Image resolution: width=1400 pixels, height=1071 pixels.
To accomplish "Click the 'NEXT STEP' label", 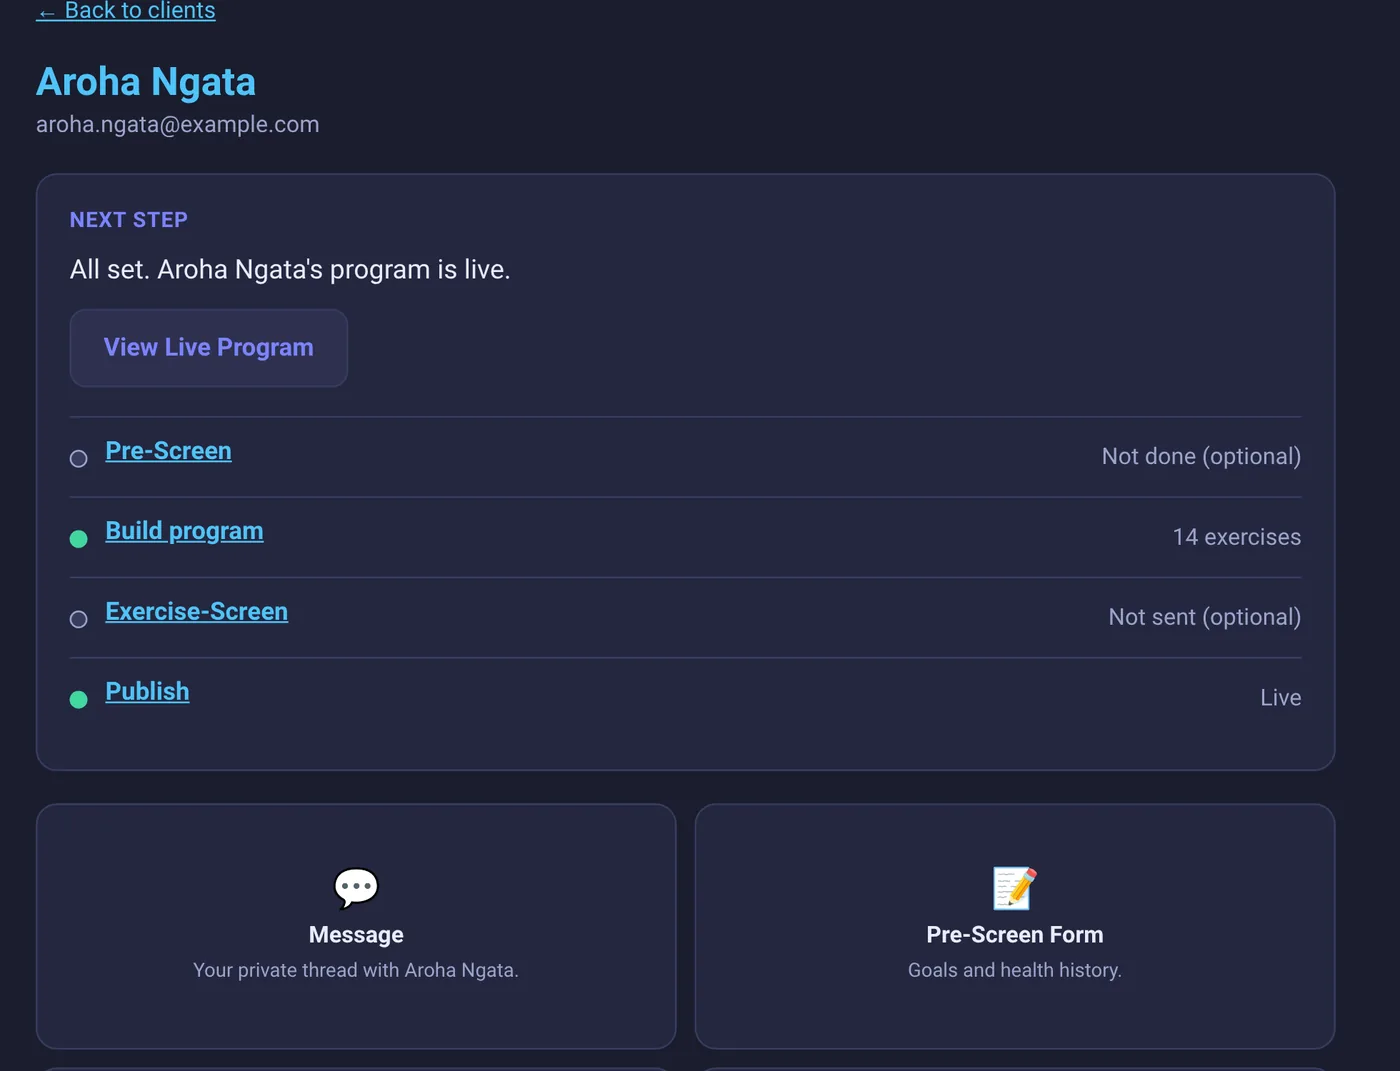I will tap(129, 220).
